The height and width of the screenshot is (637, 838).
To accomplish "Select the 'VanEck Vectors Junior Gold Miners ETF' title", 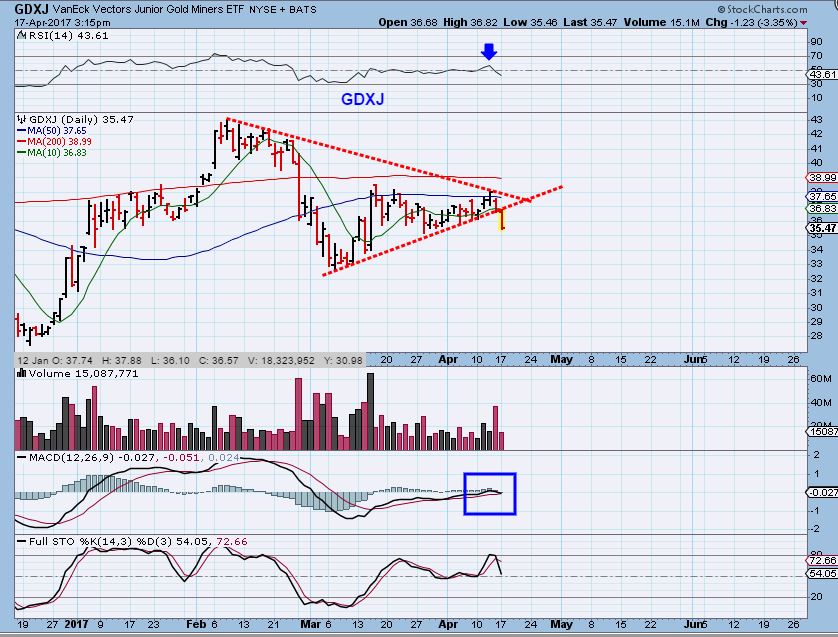I will (149, 9).
